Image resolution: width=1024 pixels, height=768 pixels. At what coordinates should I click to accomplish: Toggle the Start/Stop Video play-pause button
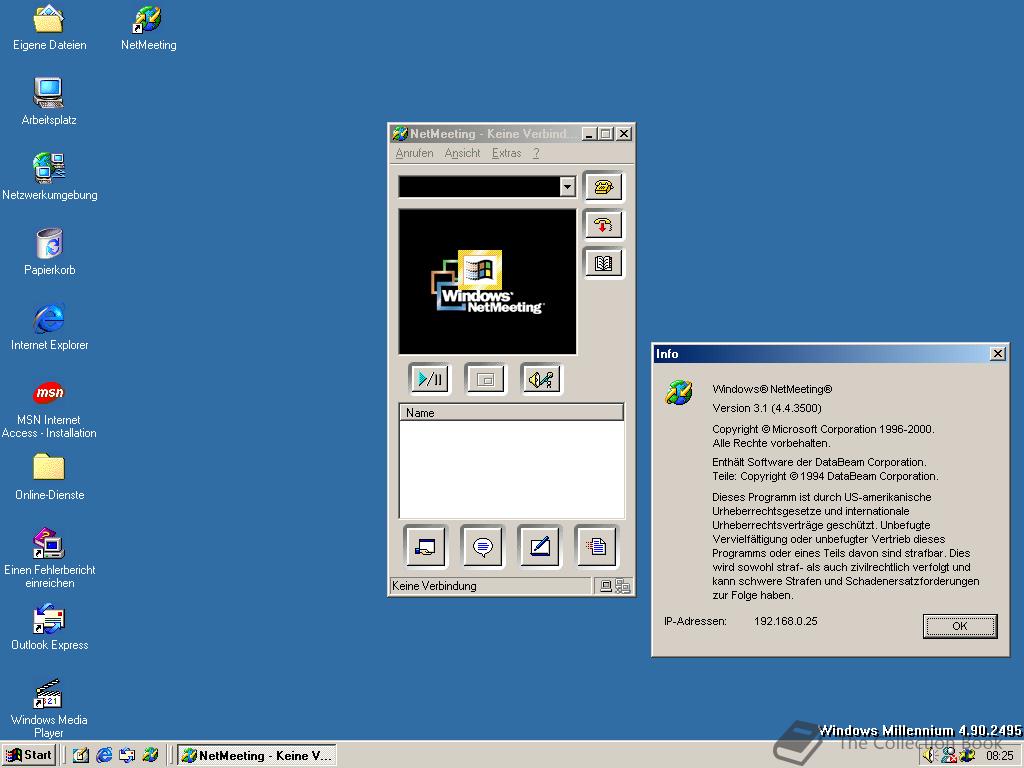(430, 379)
